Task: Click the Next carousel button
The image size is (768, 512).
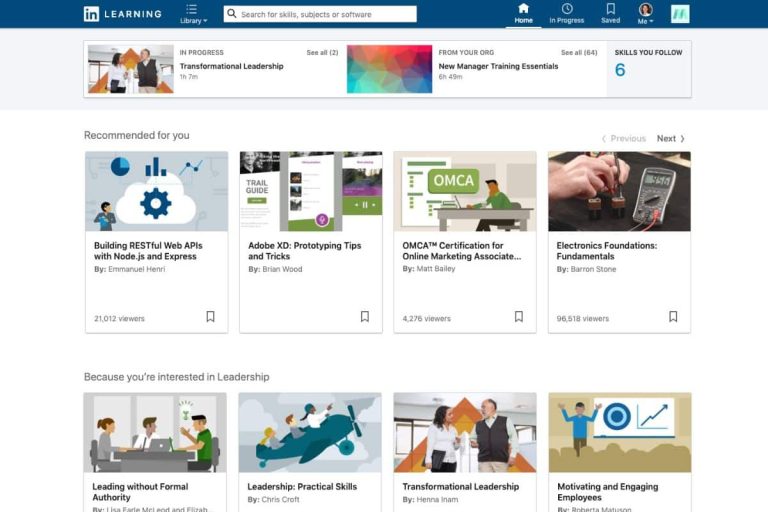Action: (x=671, y=139)
